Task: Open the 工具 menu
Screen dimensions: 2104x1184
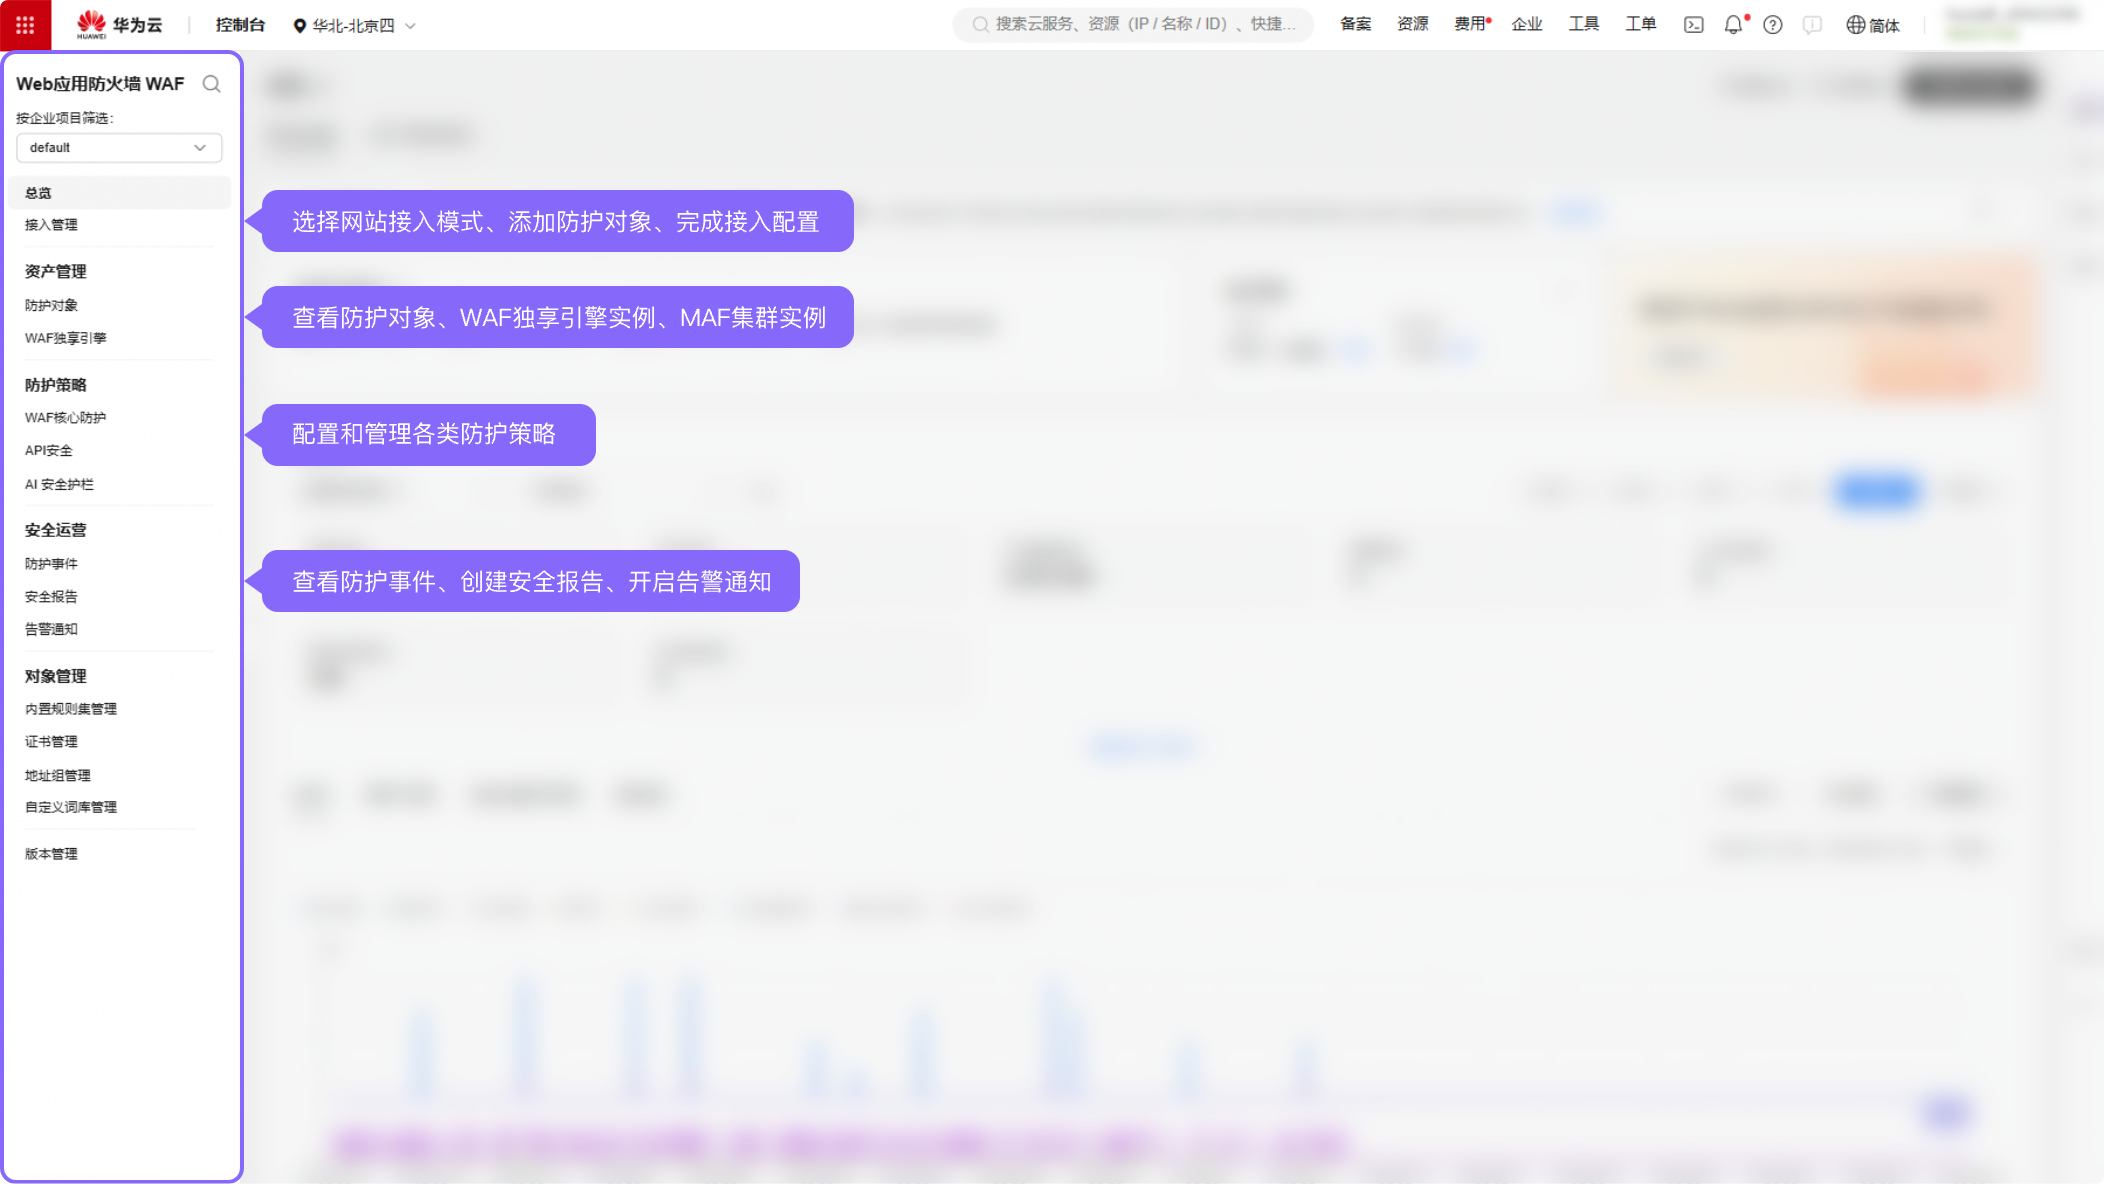Action: pos(1584,24)
